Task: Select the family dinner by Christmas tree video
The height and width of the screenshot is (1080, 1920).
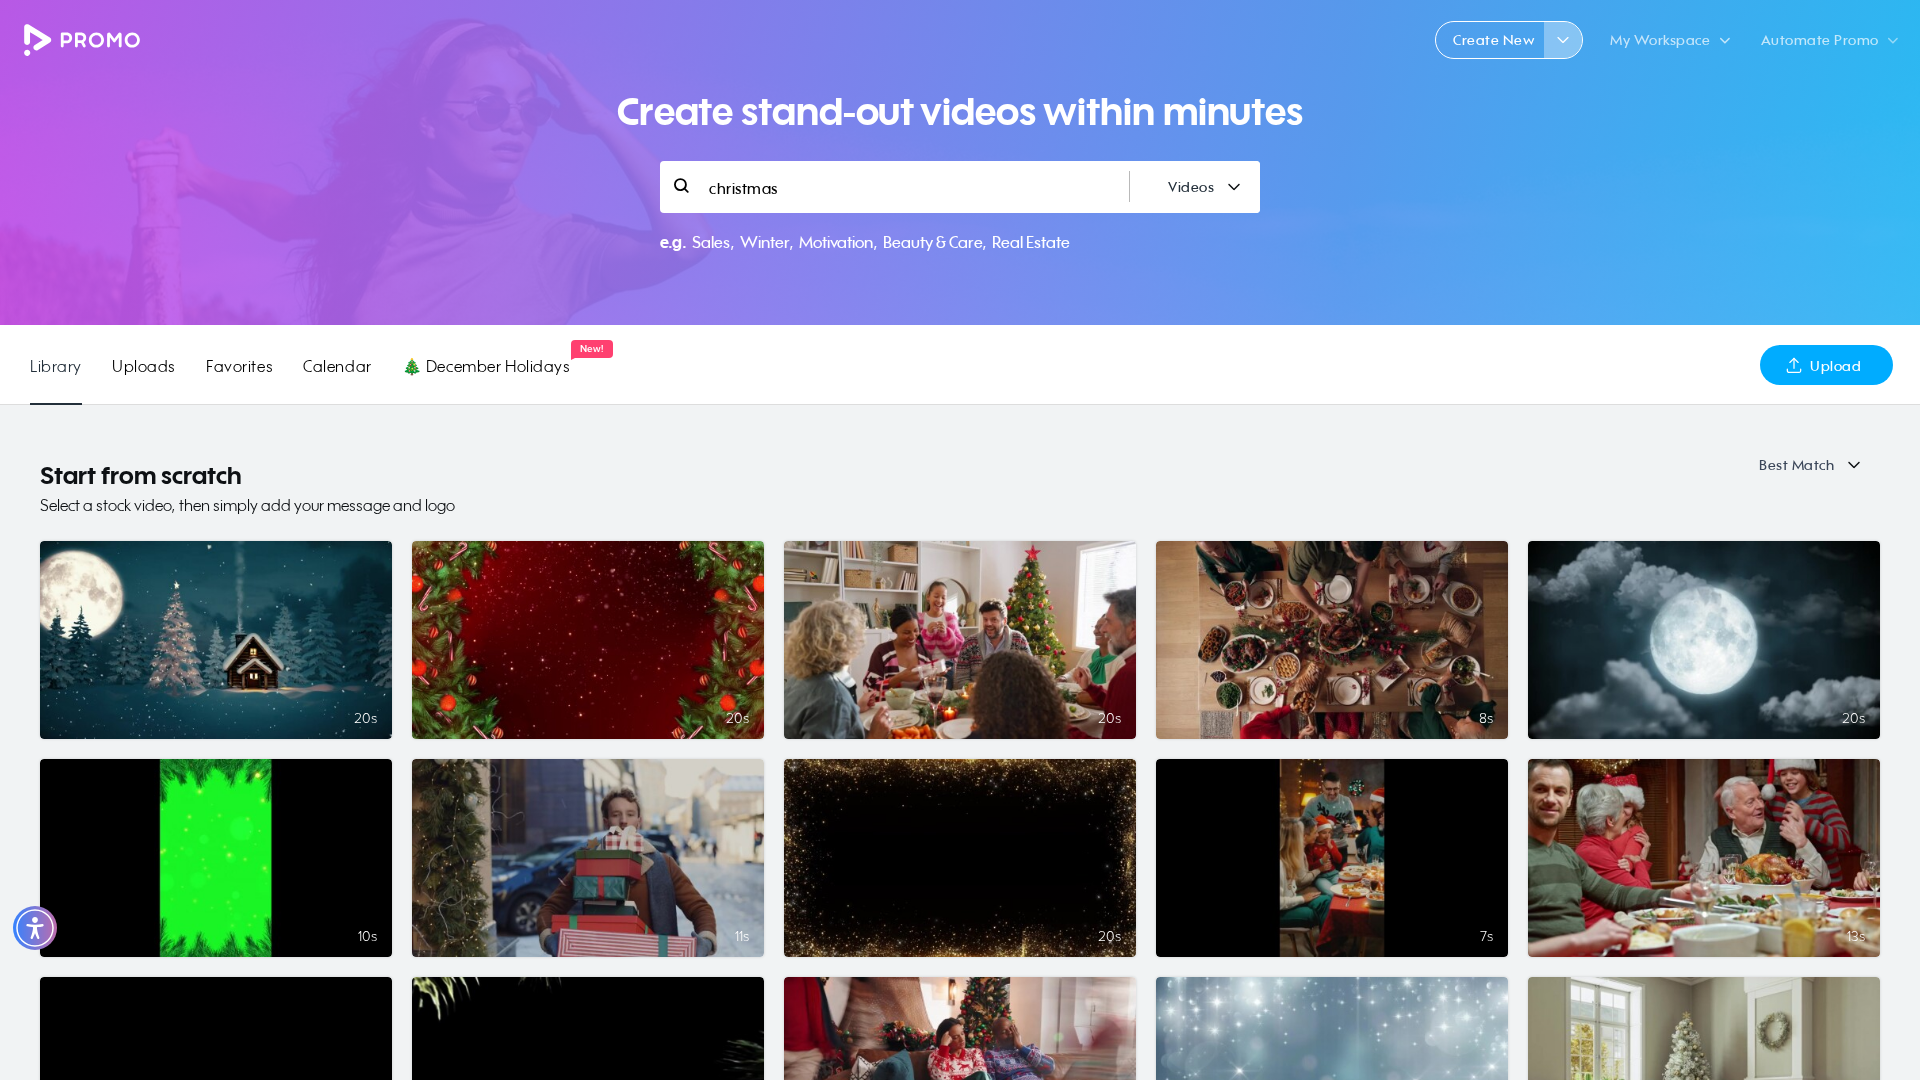Action: (960, 640)
